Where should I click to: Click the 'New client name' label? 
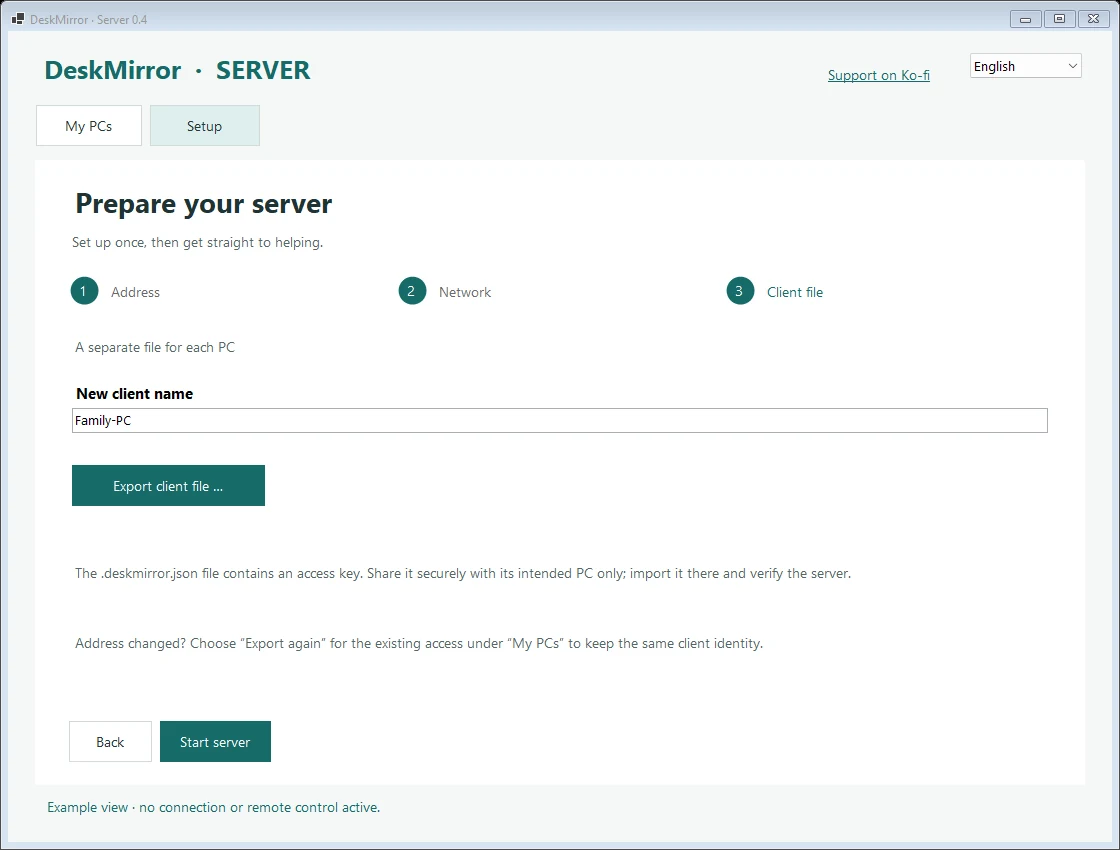point(134,394)
